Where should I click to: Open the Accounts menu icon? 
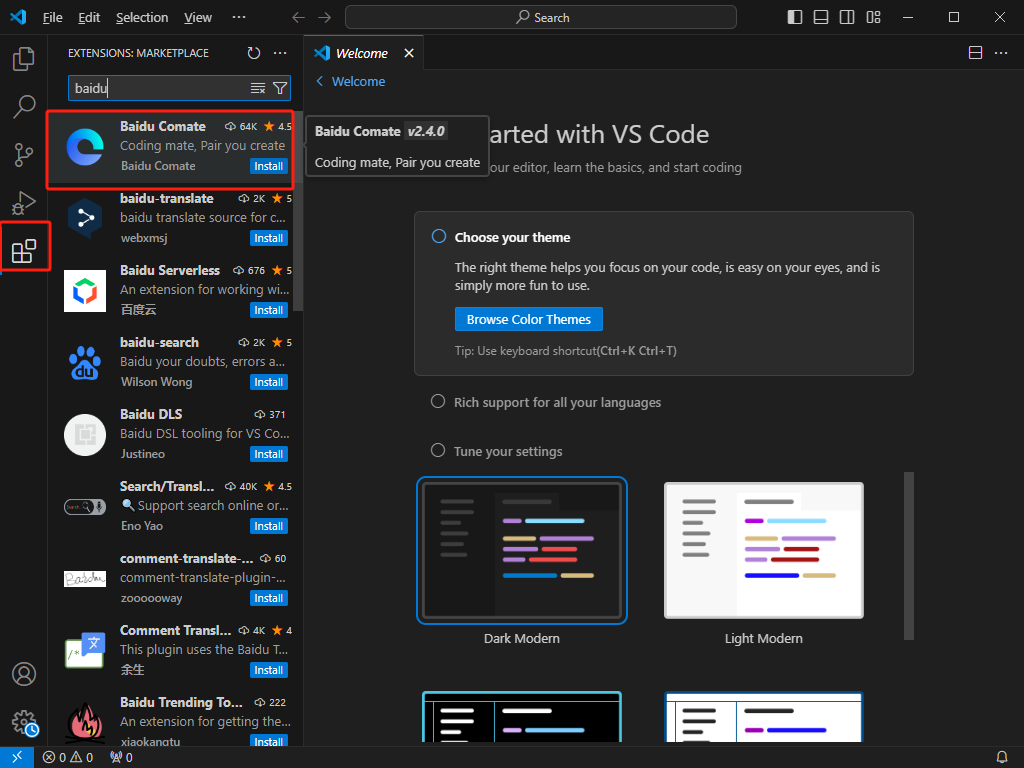[24, 674]
